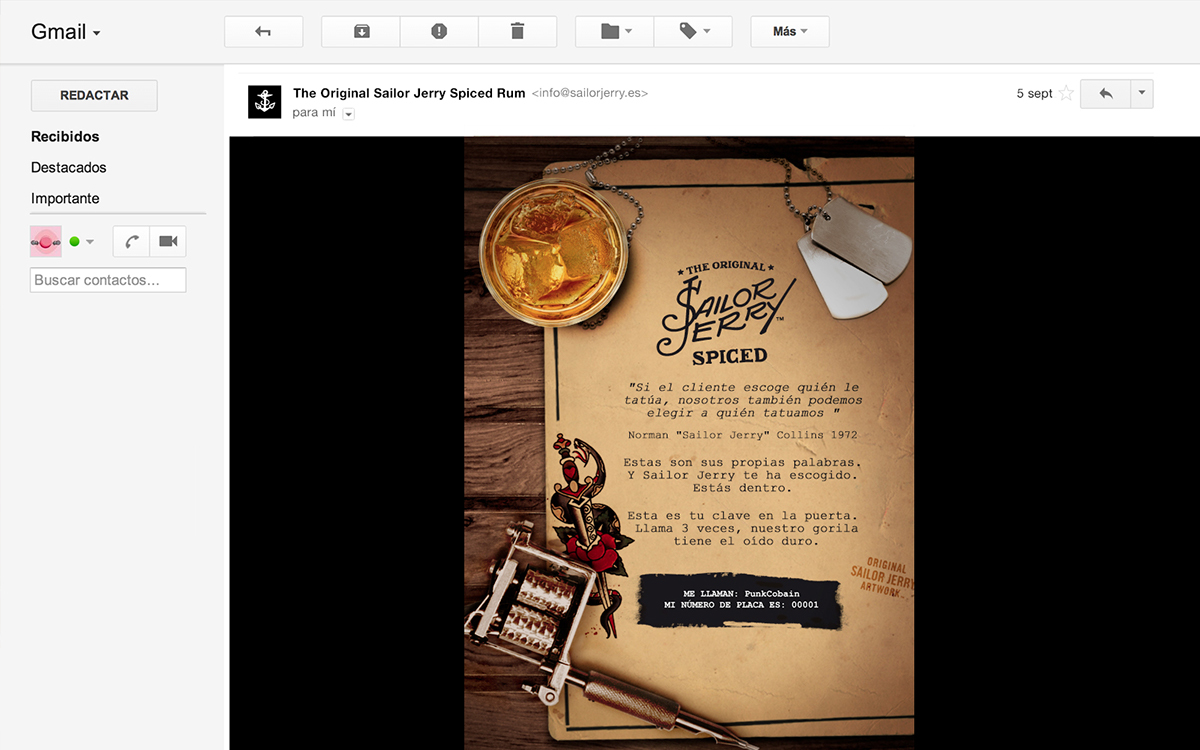Click sender name The Original Sailor Jerry Spiced Rum
The image size is (1200, 750).
409,93
